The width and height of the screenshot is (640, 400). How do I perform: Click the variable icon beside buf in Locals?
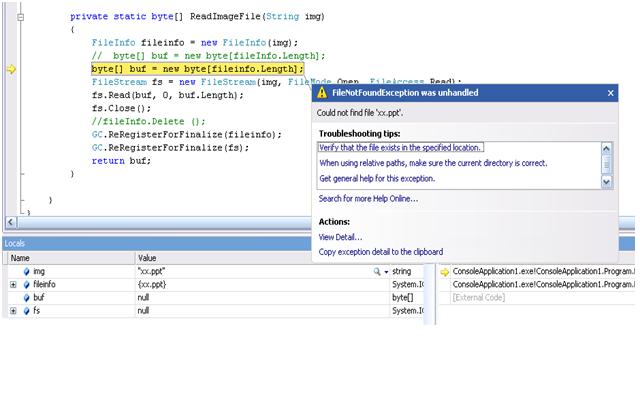click(x=26, y=298)
